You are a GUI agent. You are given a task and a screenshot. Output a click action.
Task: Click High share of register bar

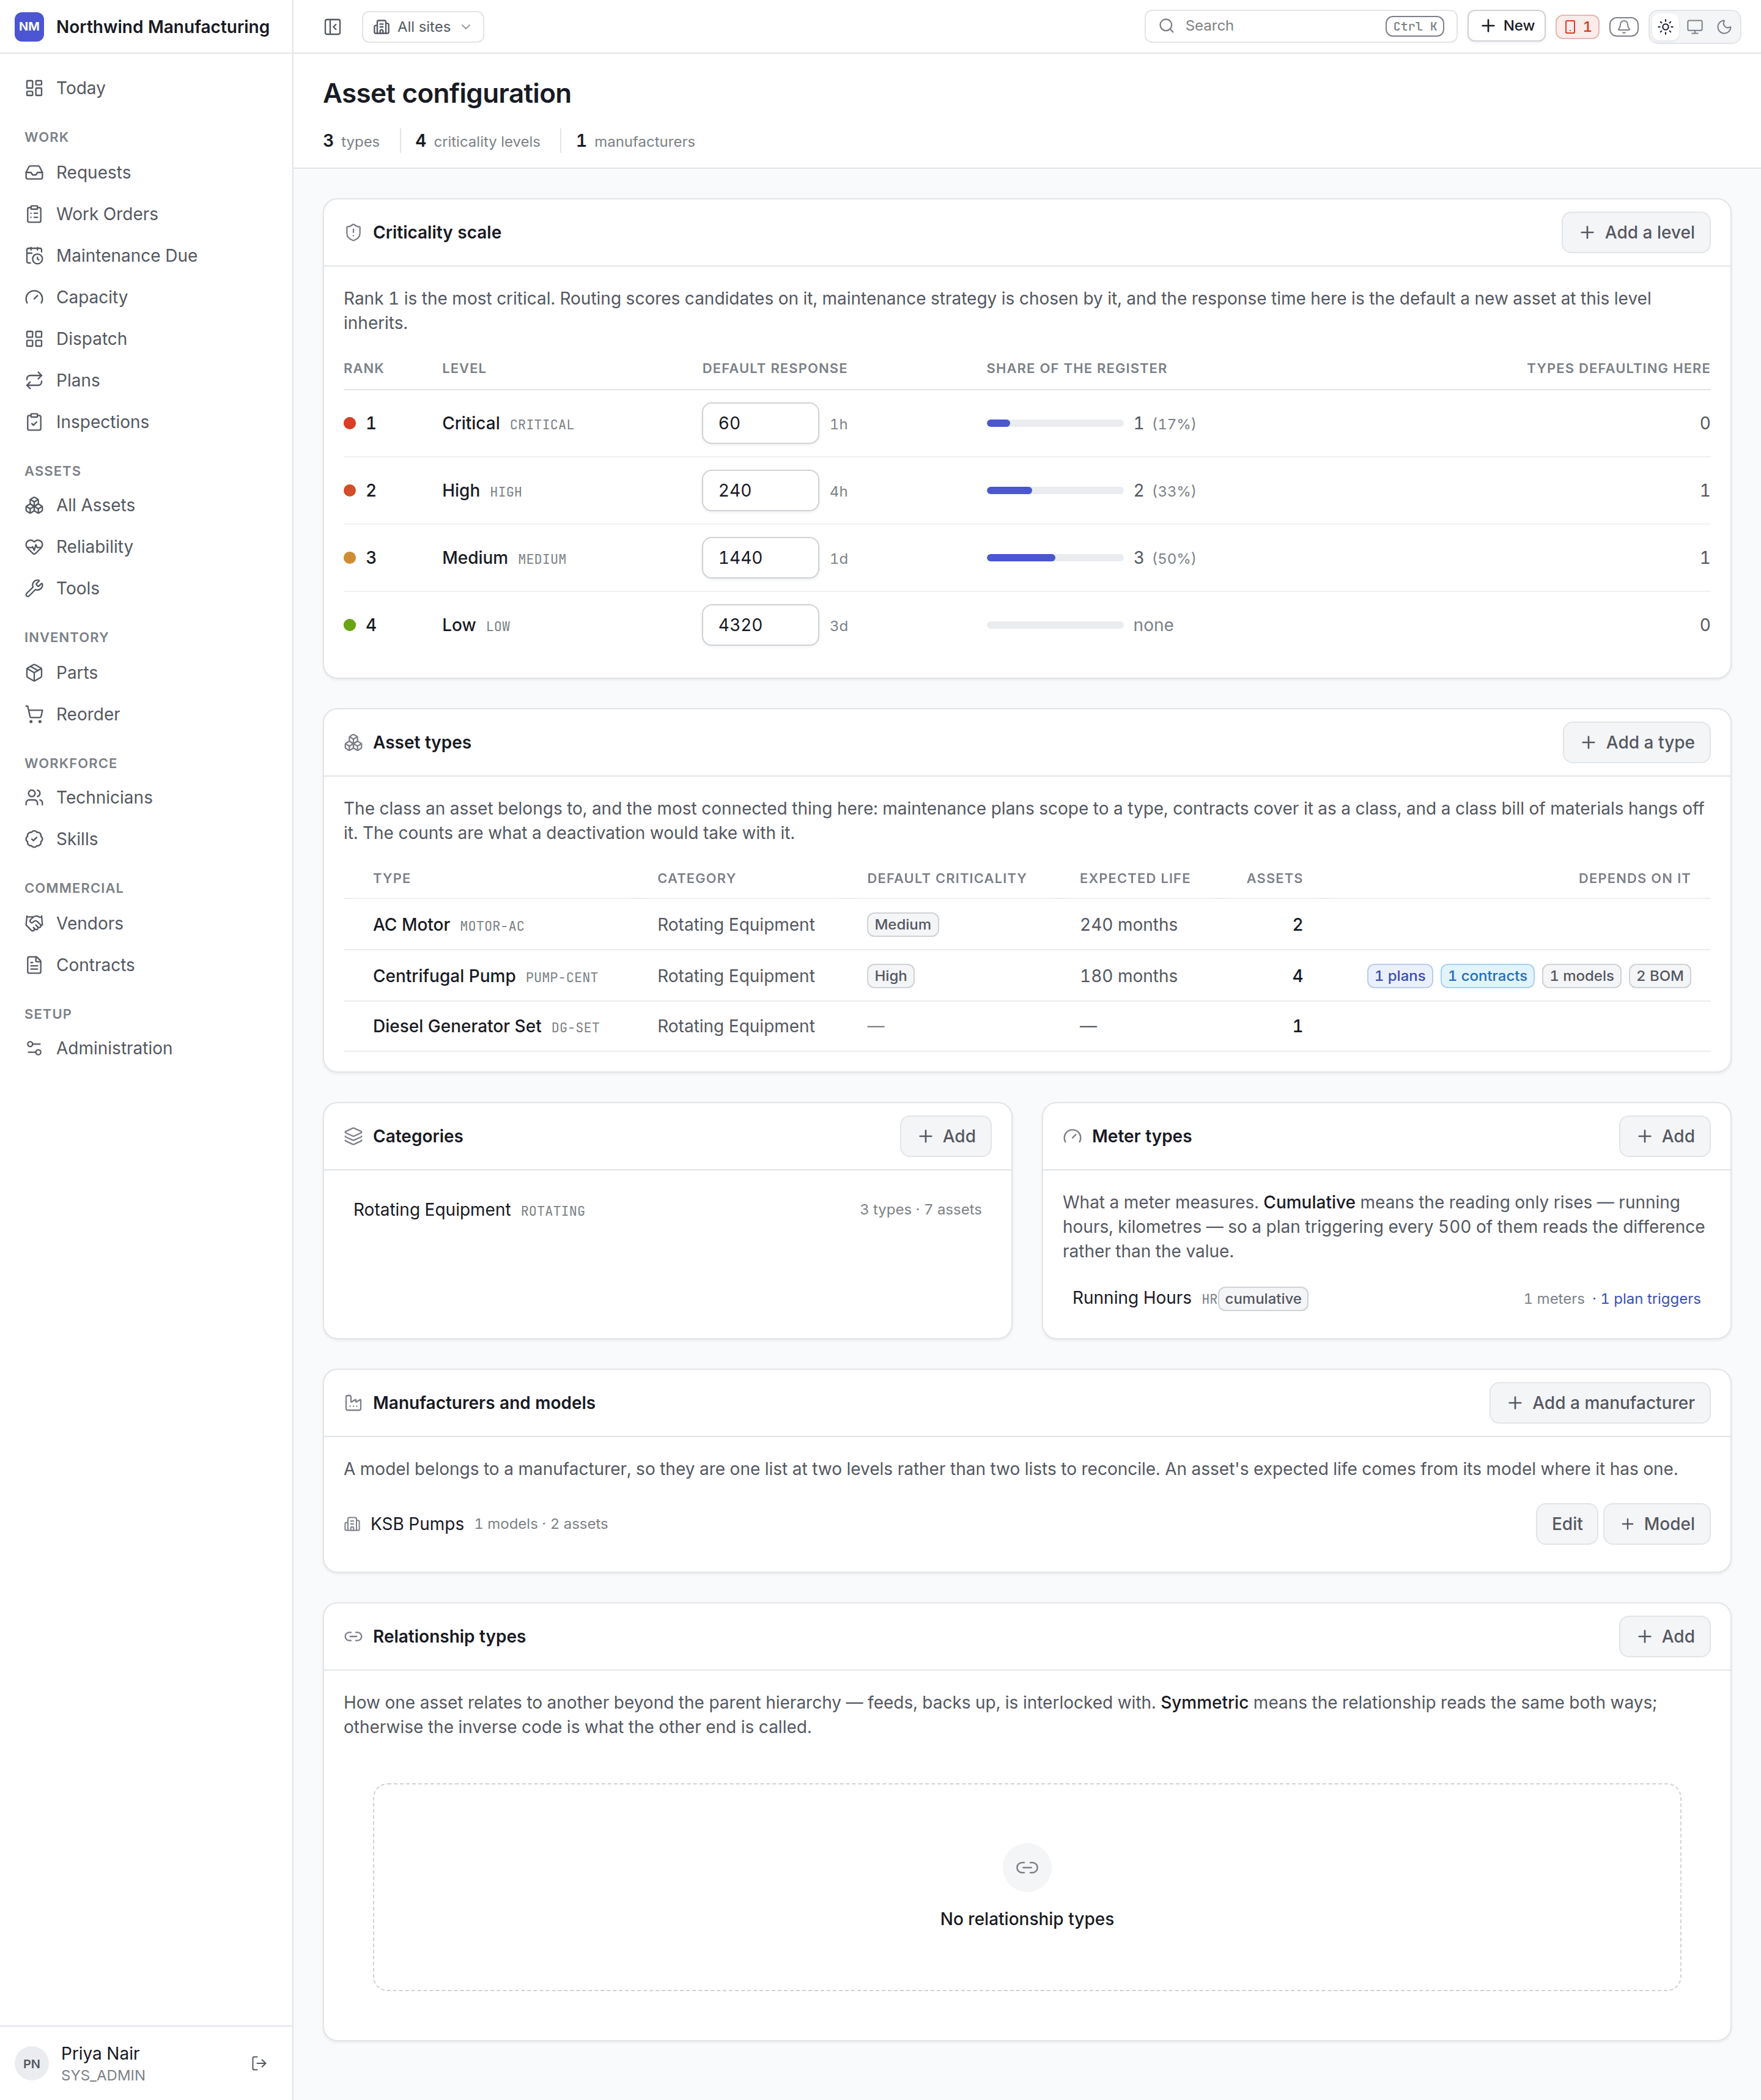(1054, 490)
